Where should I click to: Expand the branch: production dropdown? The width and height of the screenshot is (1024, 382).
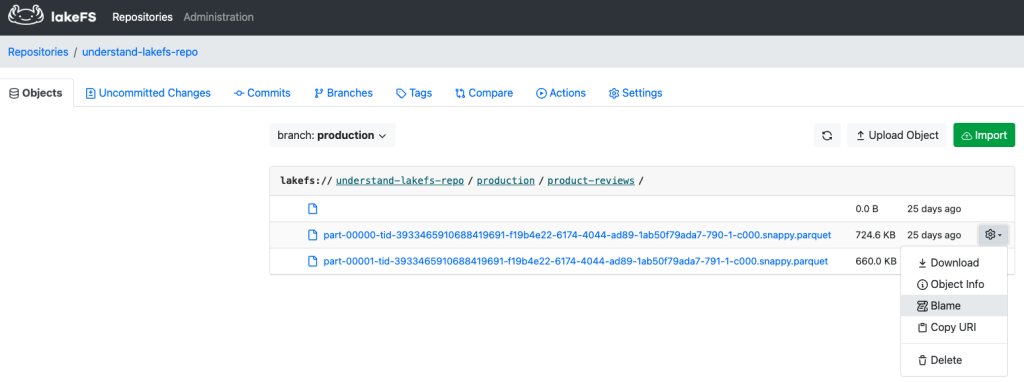pos(332,136)
